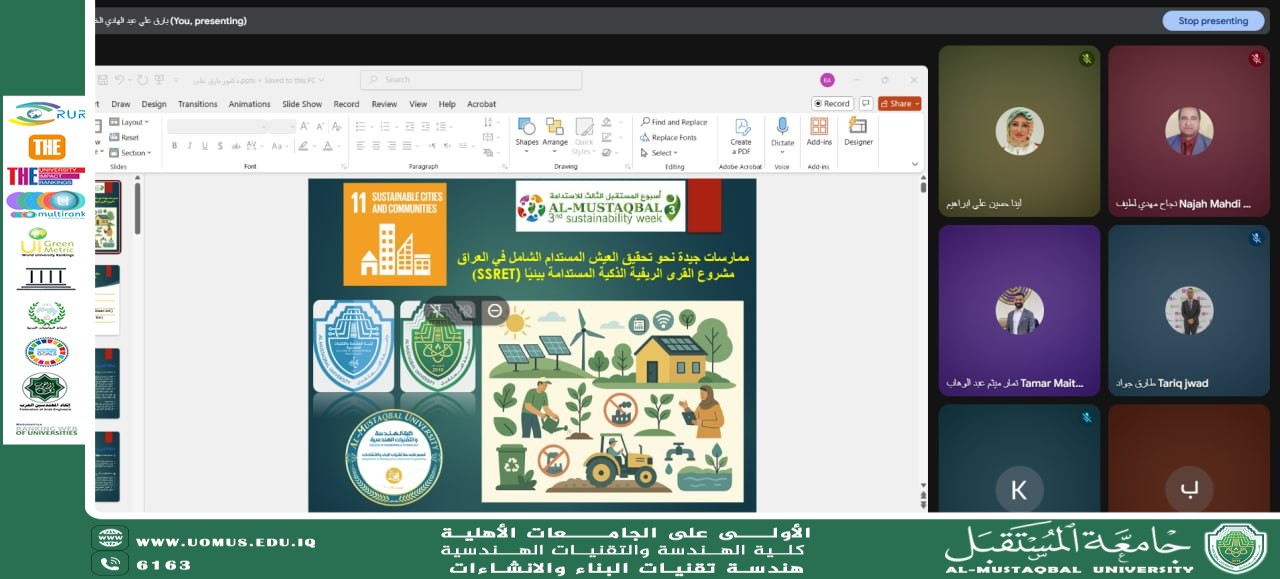Collapse the ribbon with the chevron
Screen dimensions: 1280x579
click(x=914, y=164)
